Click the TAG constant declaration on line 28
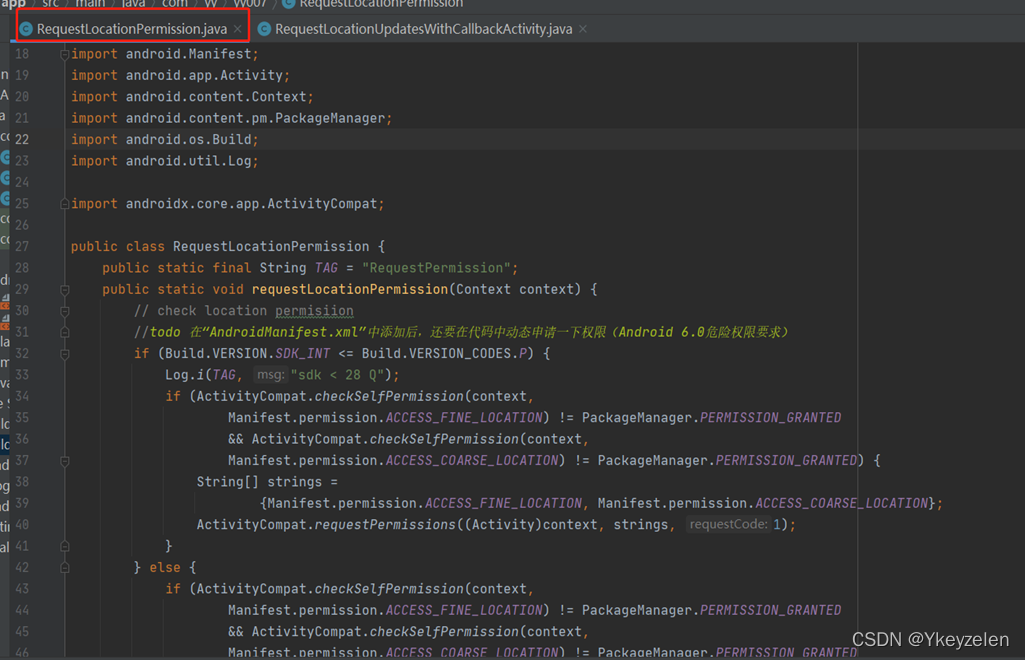The image size is (1025, 660). pyautogui.click(x=326, y=268)
